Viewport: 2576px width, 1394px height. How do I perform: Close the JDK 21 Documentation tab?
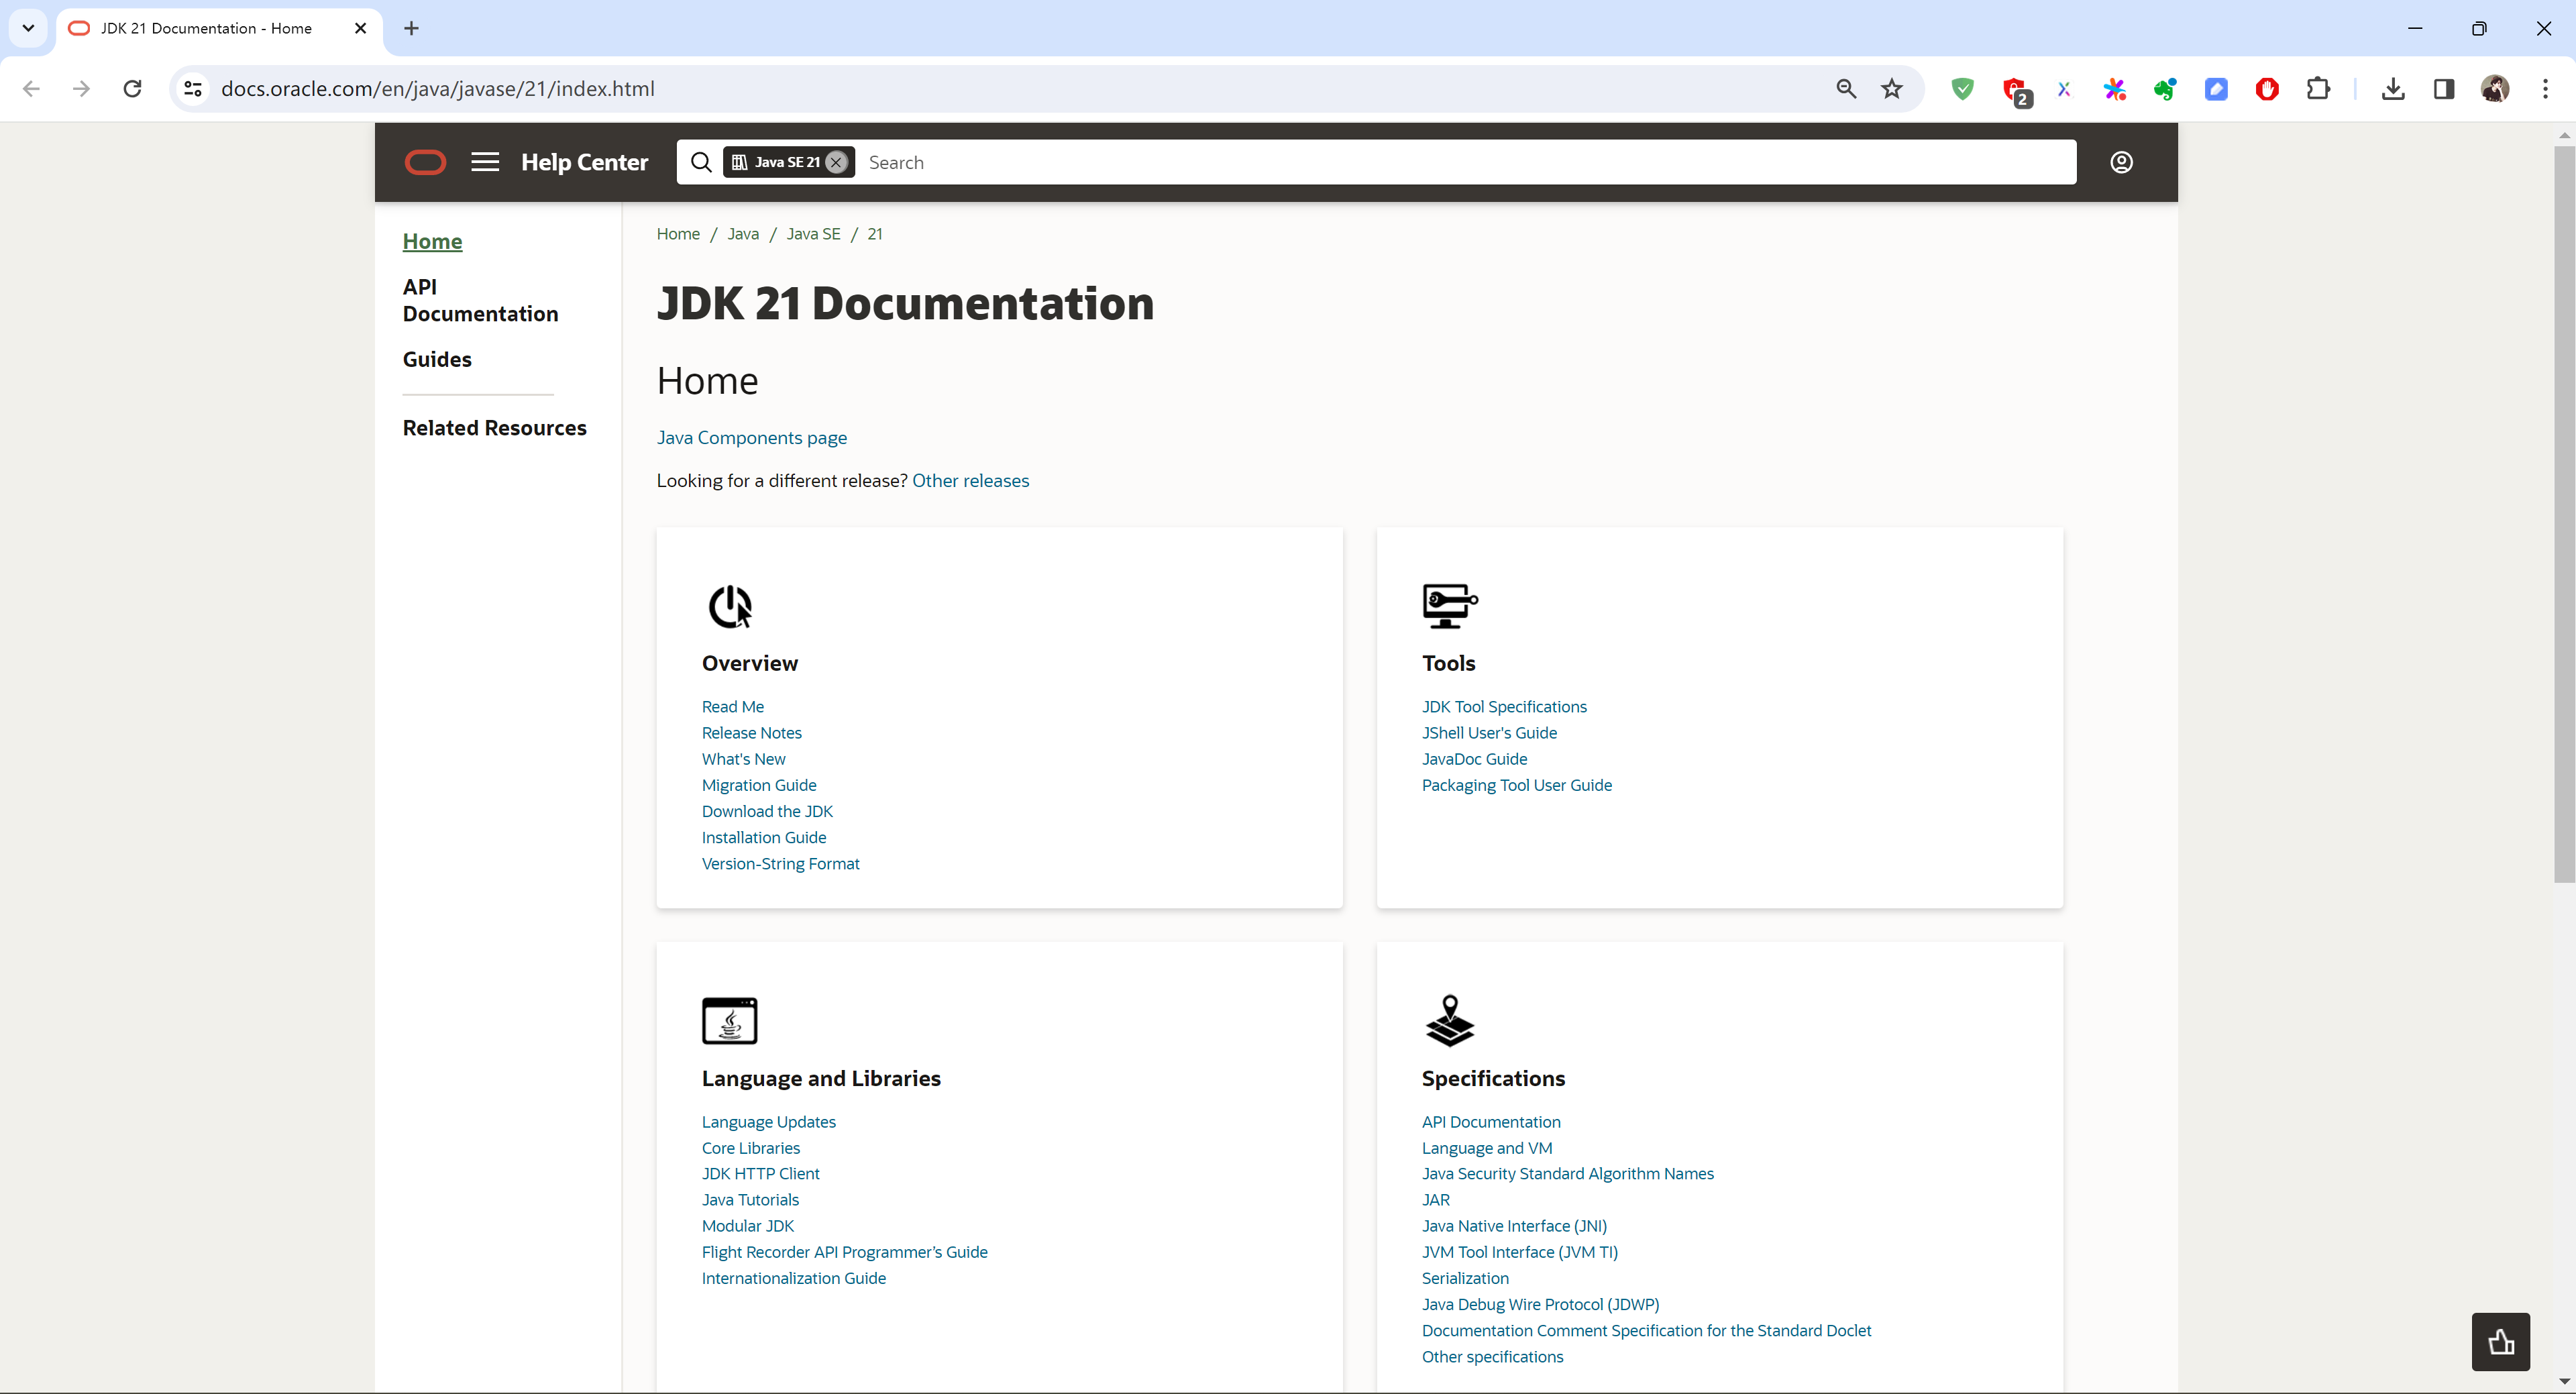(361, 28)
